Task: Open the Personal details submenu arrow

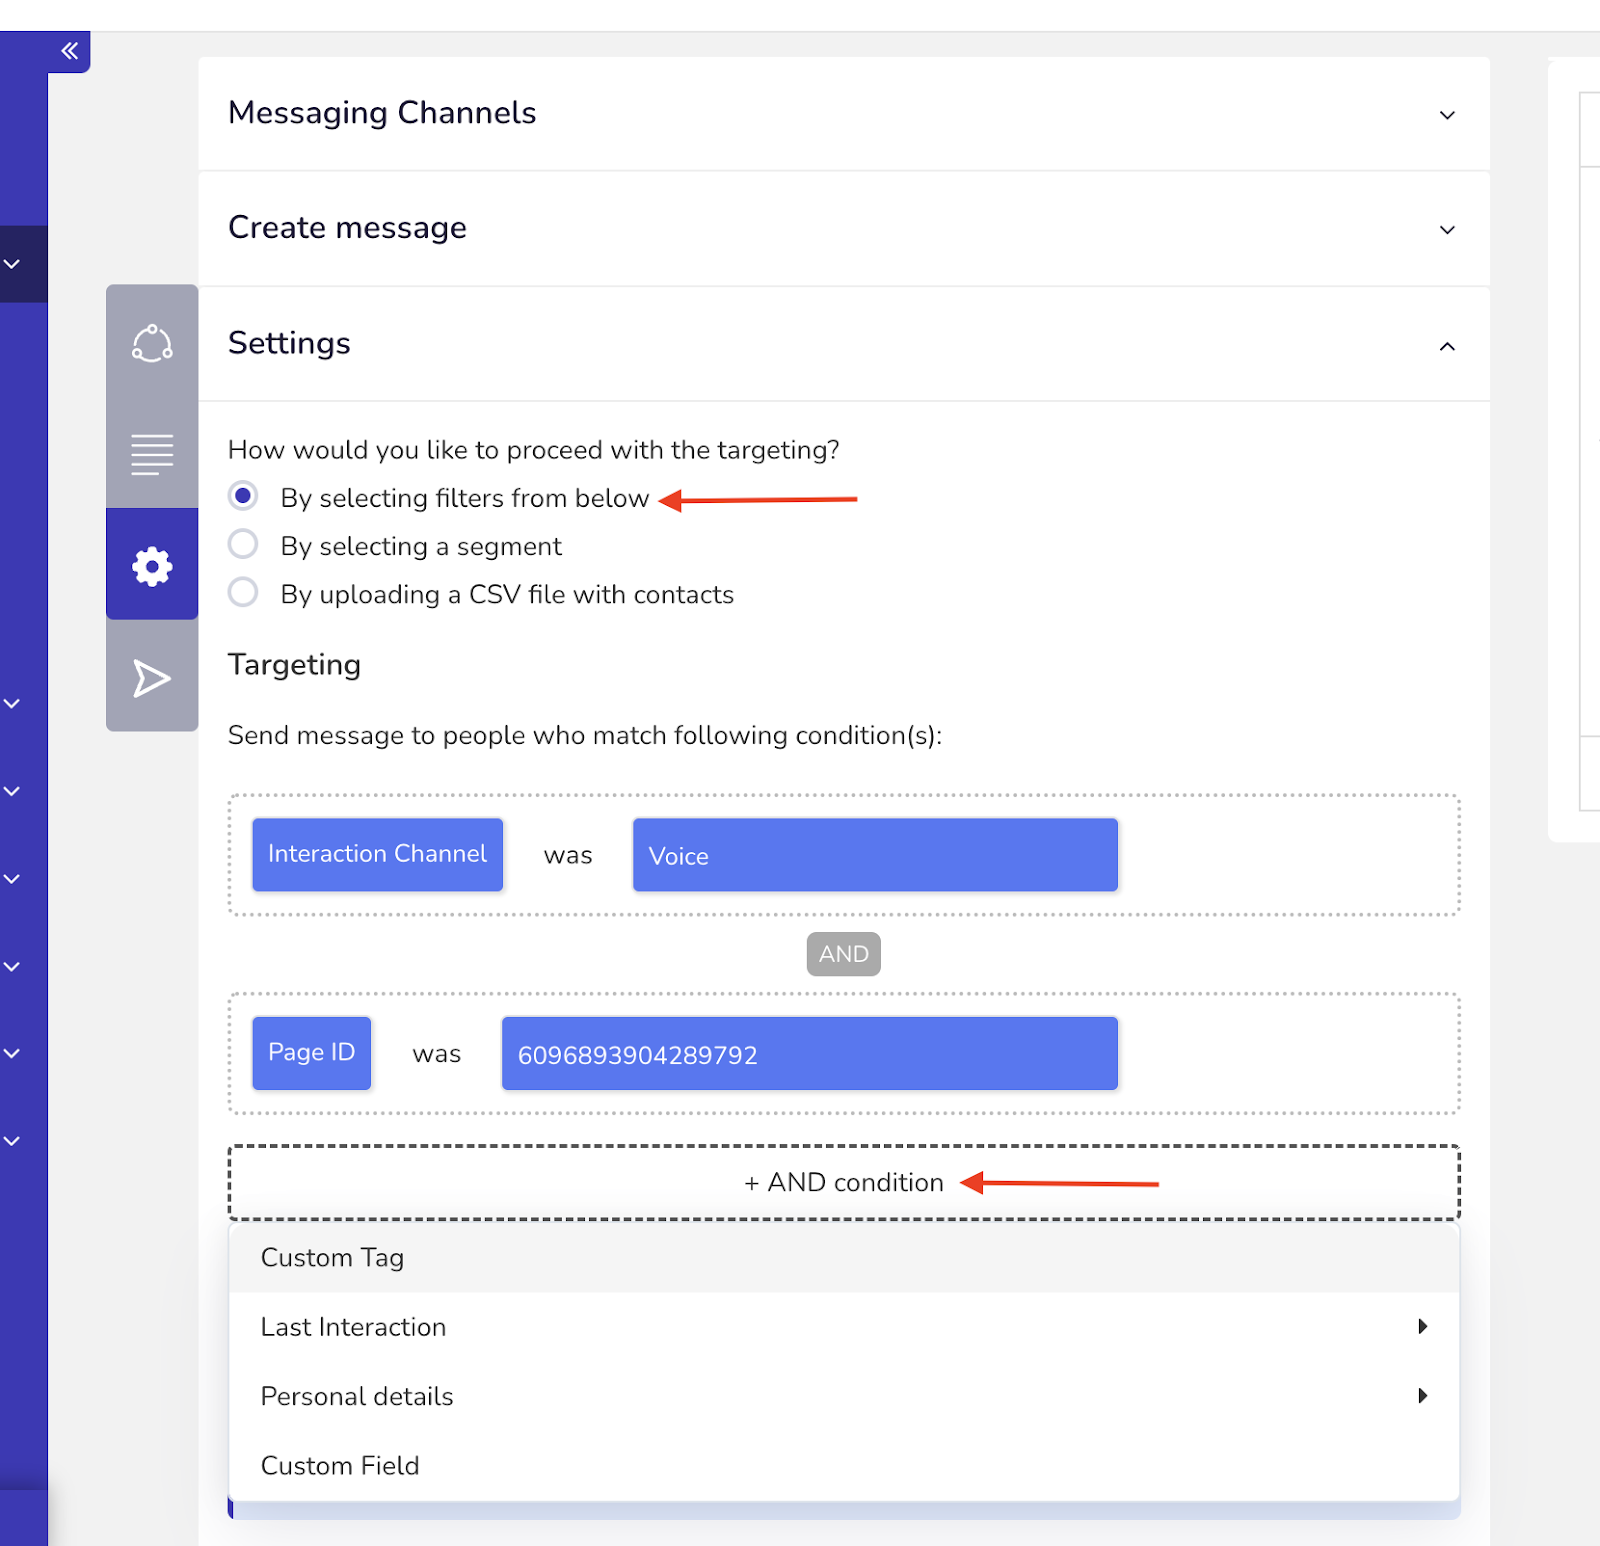Action: tap(1423, 1396)
